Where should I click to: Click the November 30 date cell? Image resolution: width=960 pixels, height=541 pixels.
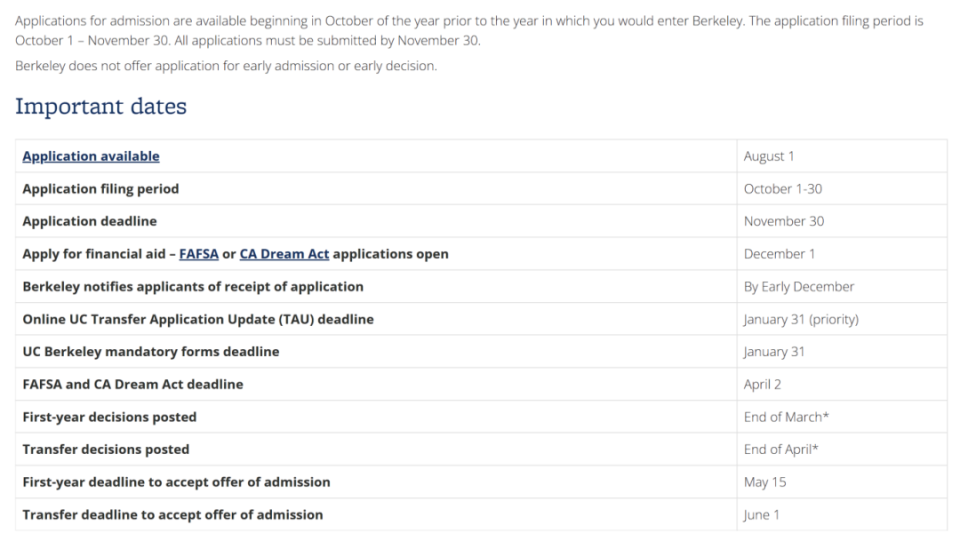[x=784, y=221]
